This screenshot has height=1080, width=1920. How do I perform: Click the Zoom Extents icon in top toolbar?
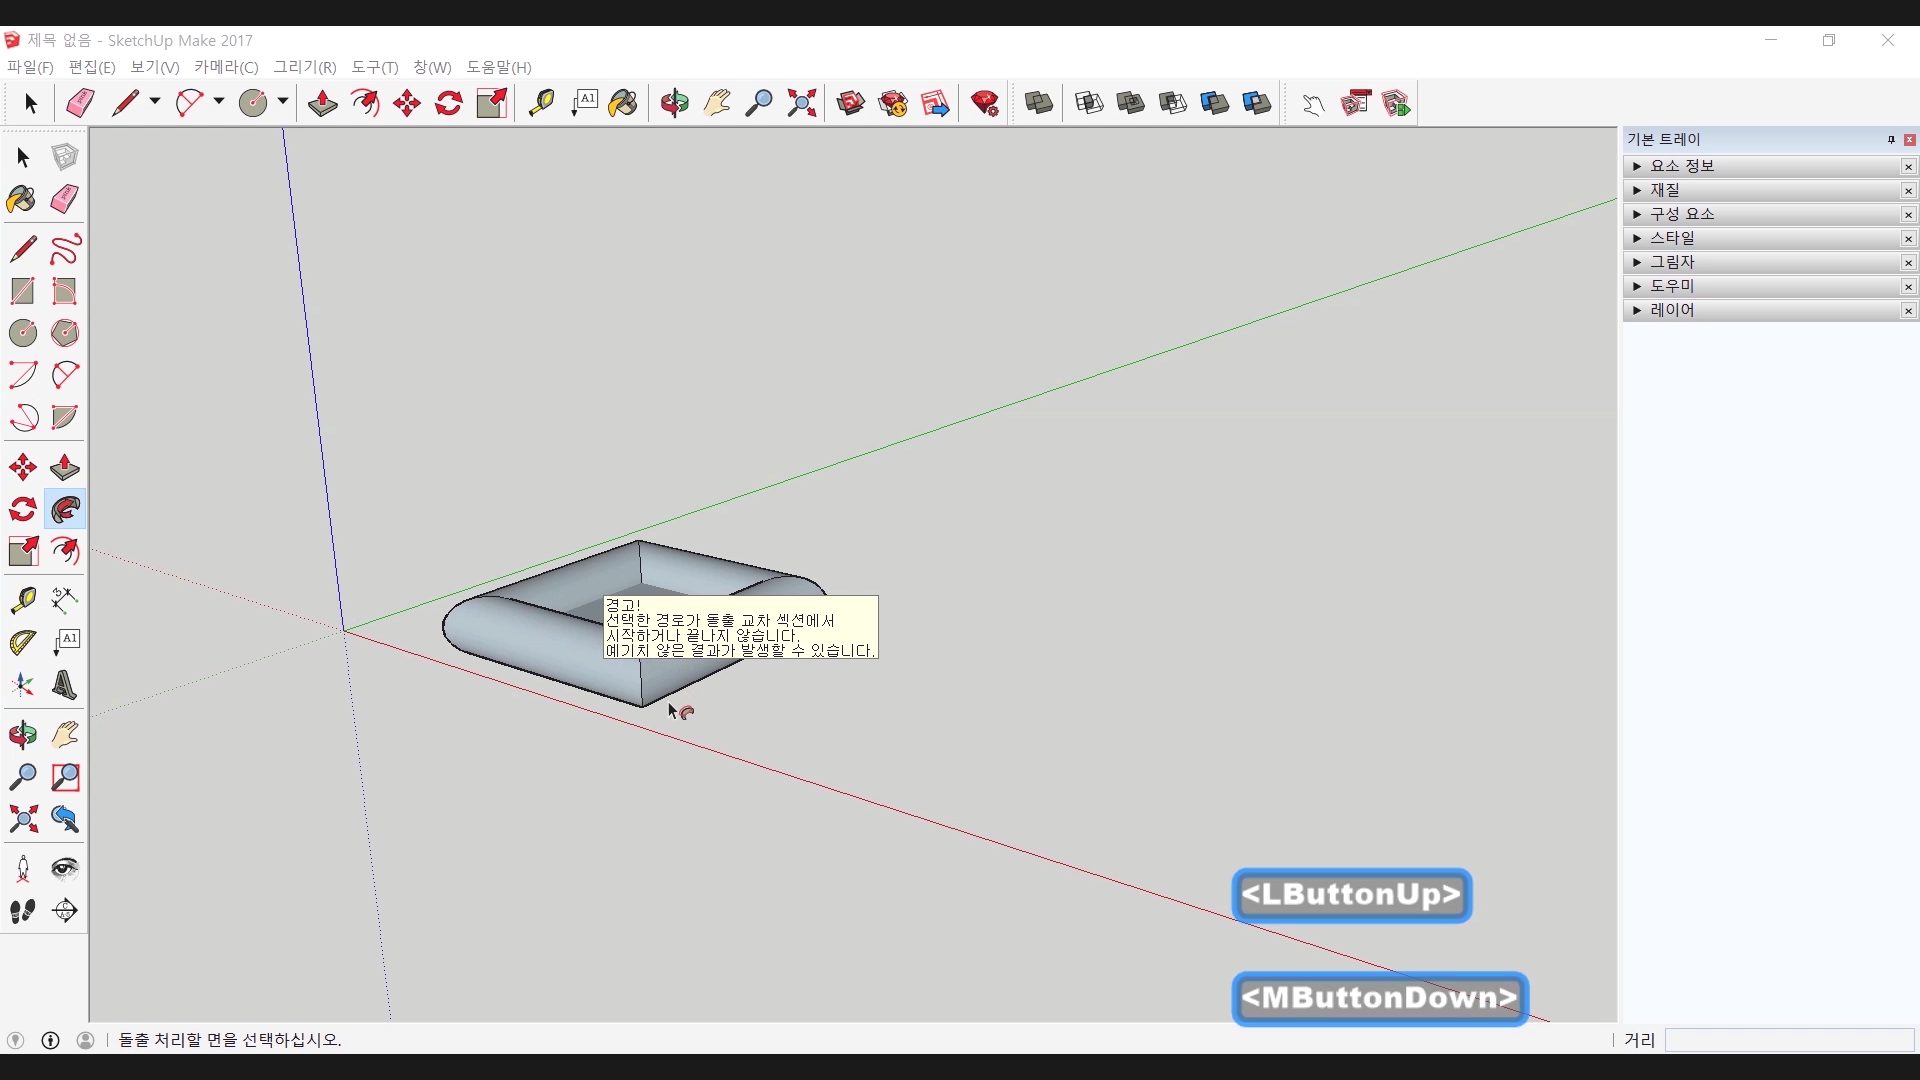[x=801, y=103]
